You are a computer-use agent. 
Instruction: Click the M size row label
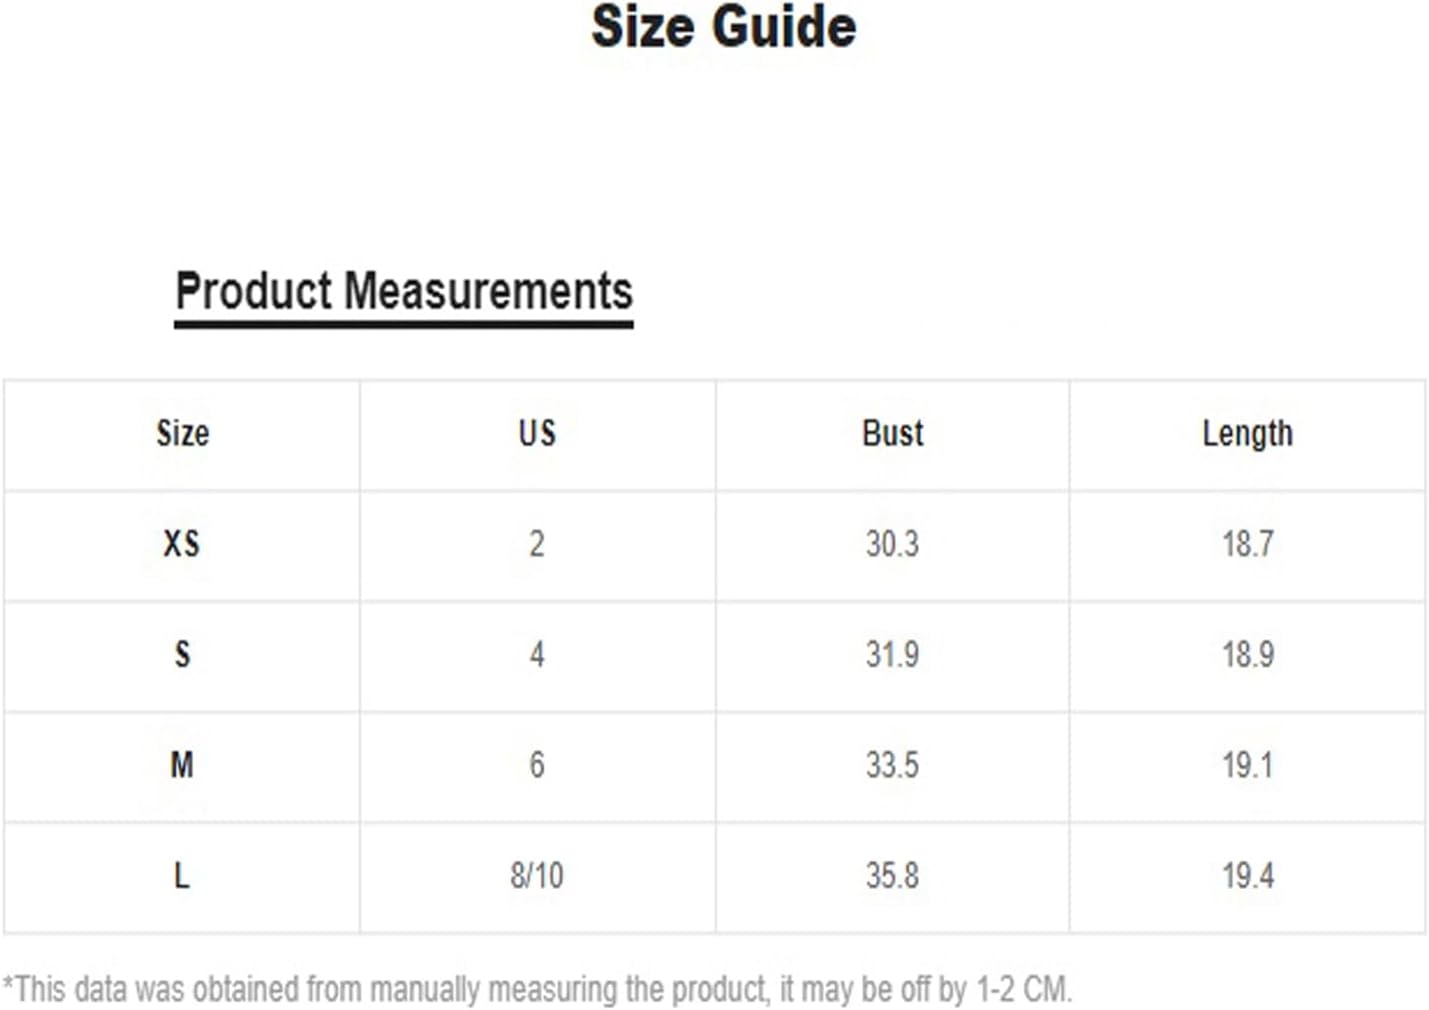point(182,765)
